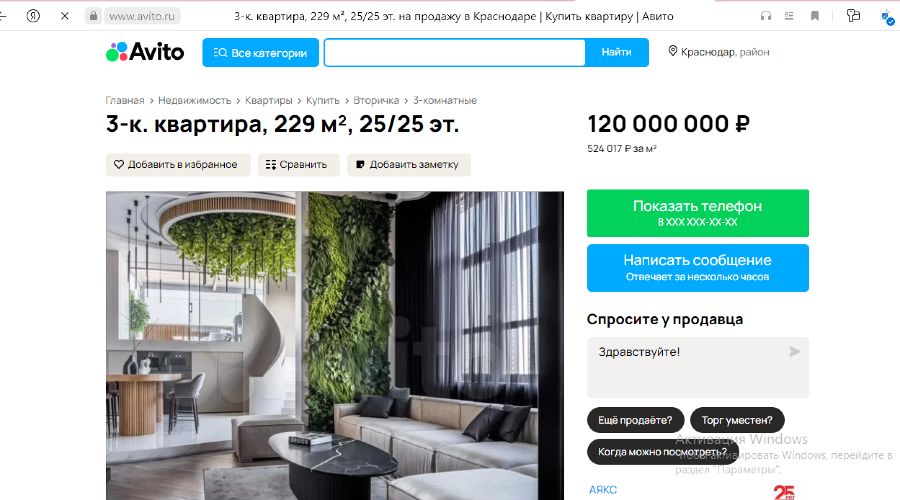Open the Все категории menu
The image size is (900, 500).
261,52
